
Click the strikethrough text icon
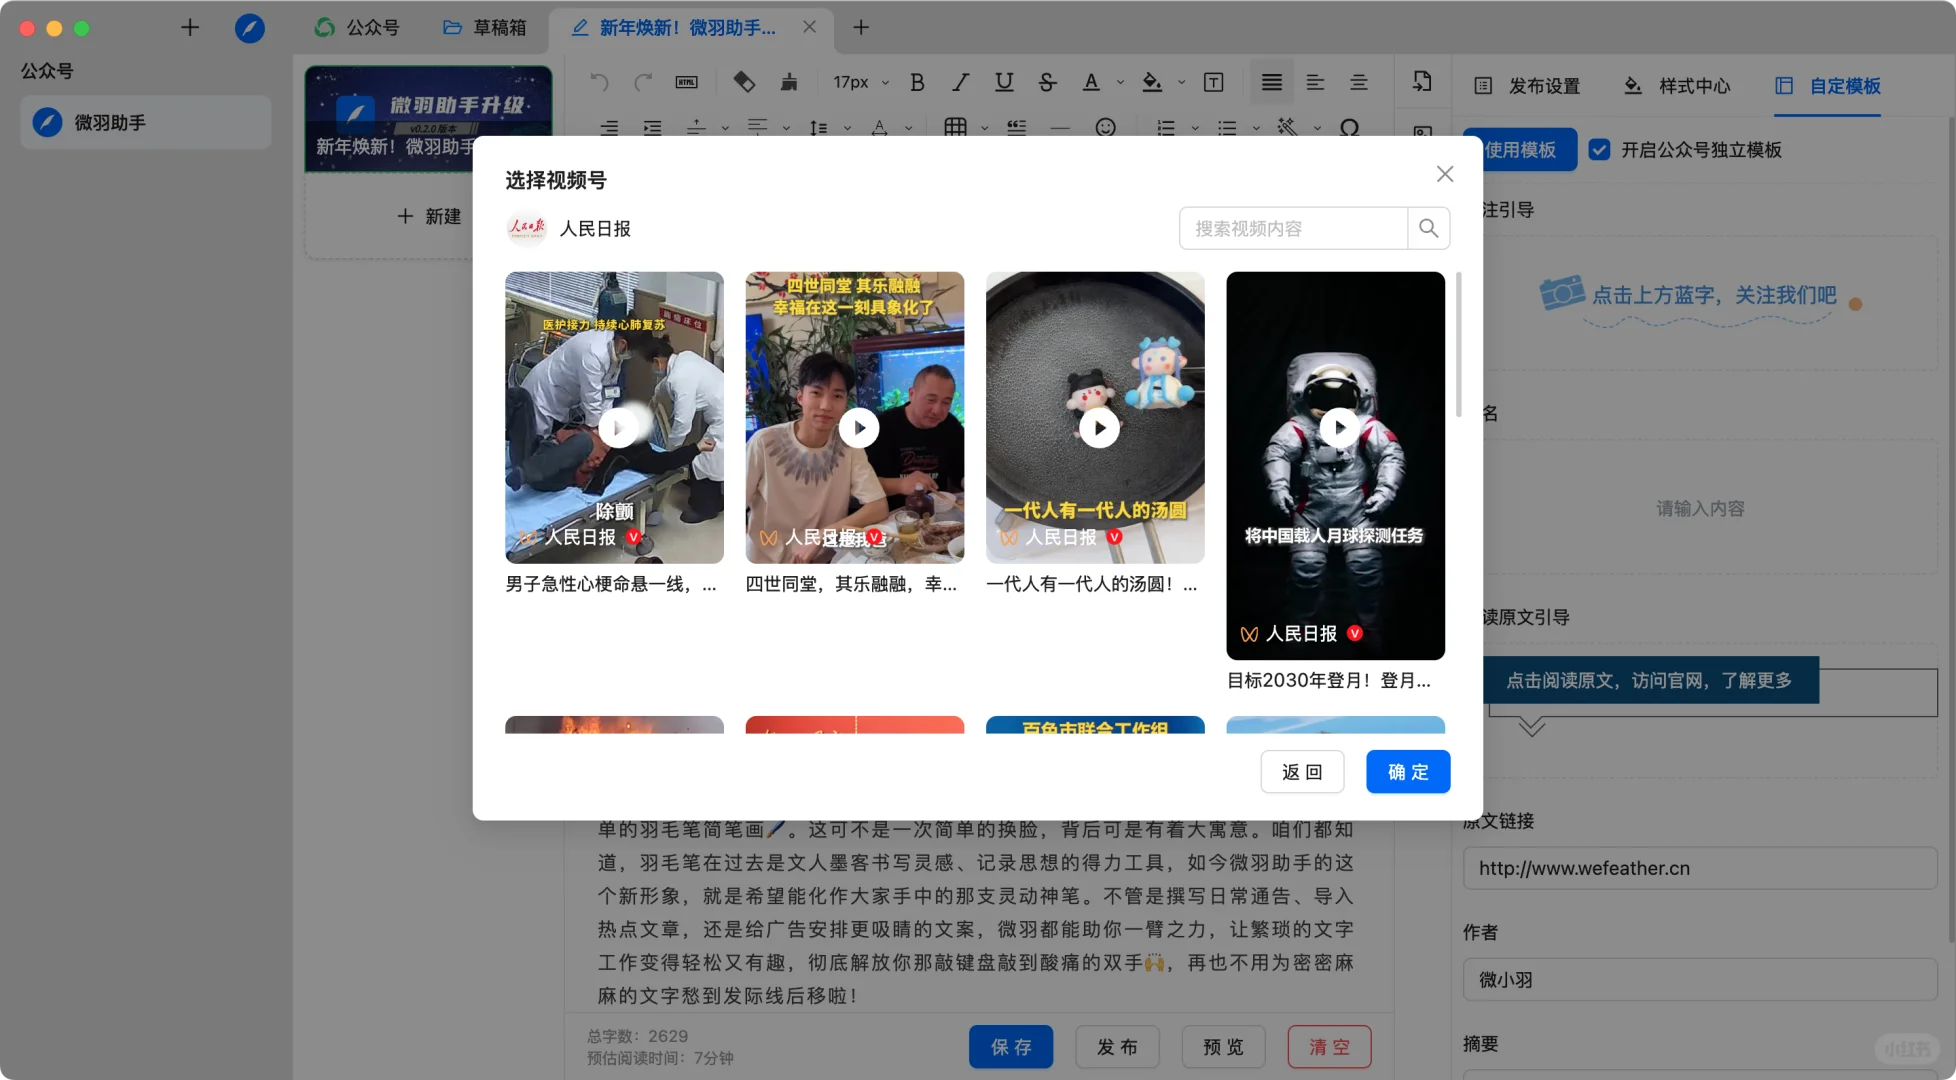(1047, 82)
